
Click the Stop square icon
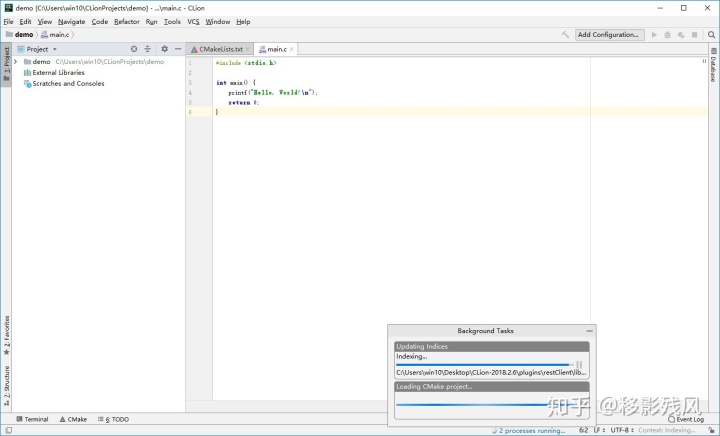click(x=694, y=35)
